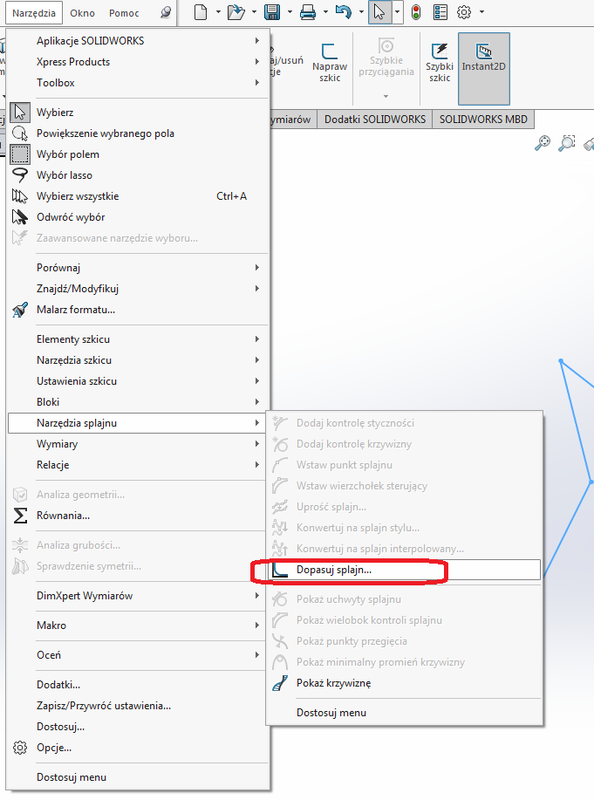Image resolution: width=594 pixels, height=800 pixels.
Task: Open dropdown arrow next to Open icon
Action: point(254,12)
